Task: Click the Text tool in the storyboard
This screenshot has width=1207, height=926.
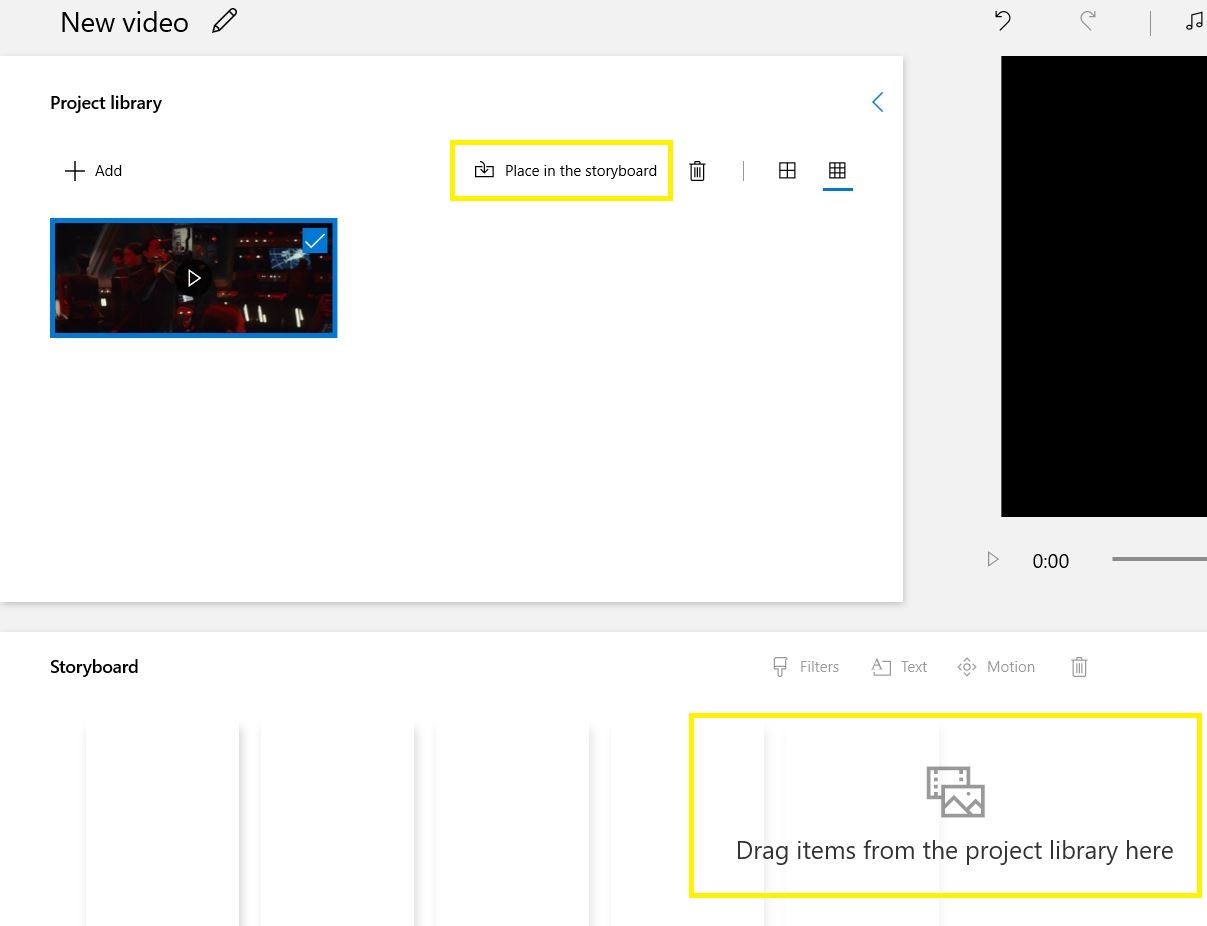Action: (x=899, y=667)
